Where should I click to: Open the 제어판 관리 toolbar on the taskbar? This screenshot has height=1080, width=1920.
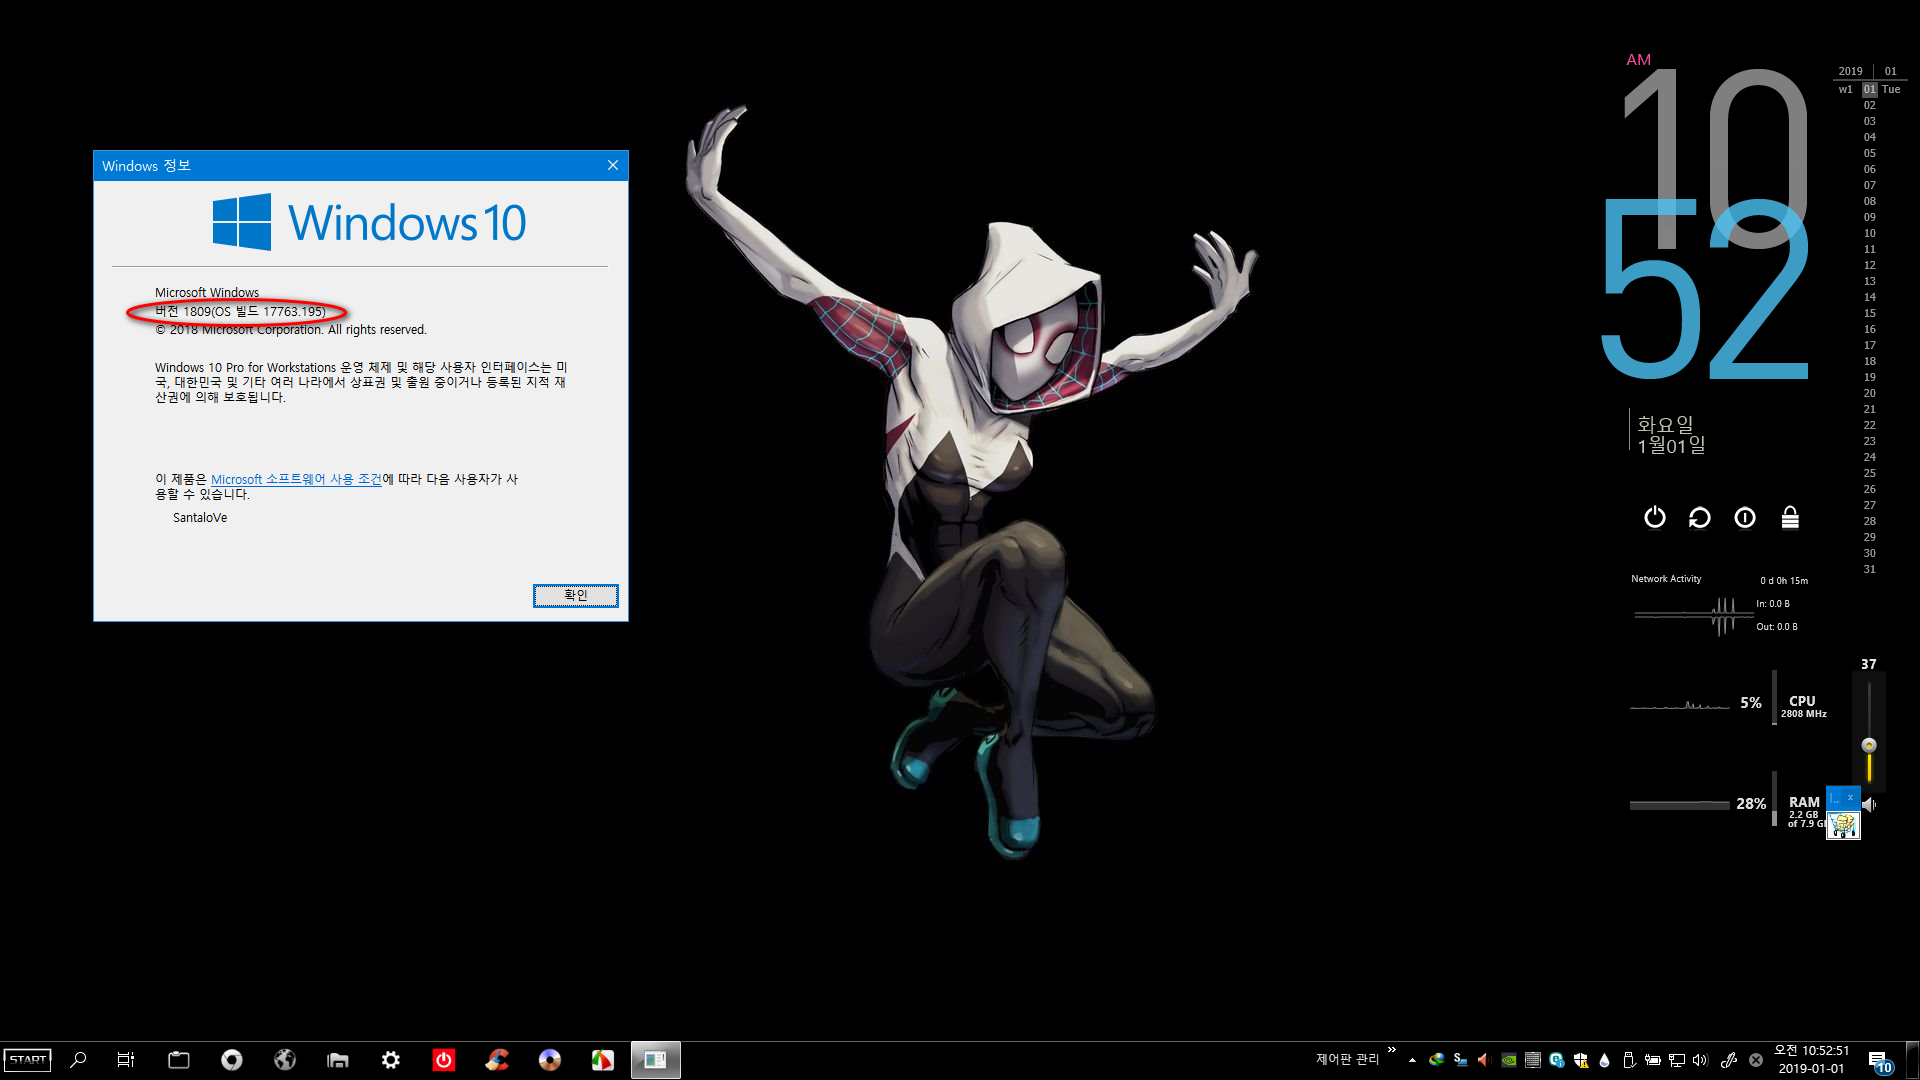[1347, 1060]
